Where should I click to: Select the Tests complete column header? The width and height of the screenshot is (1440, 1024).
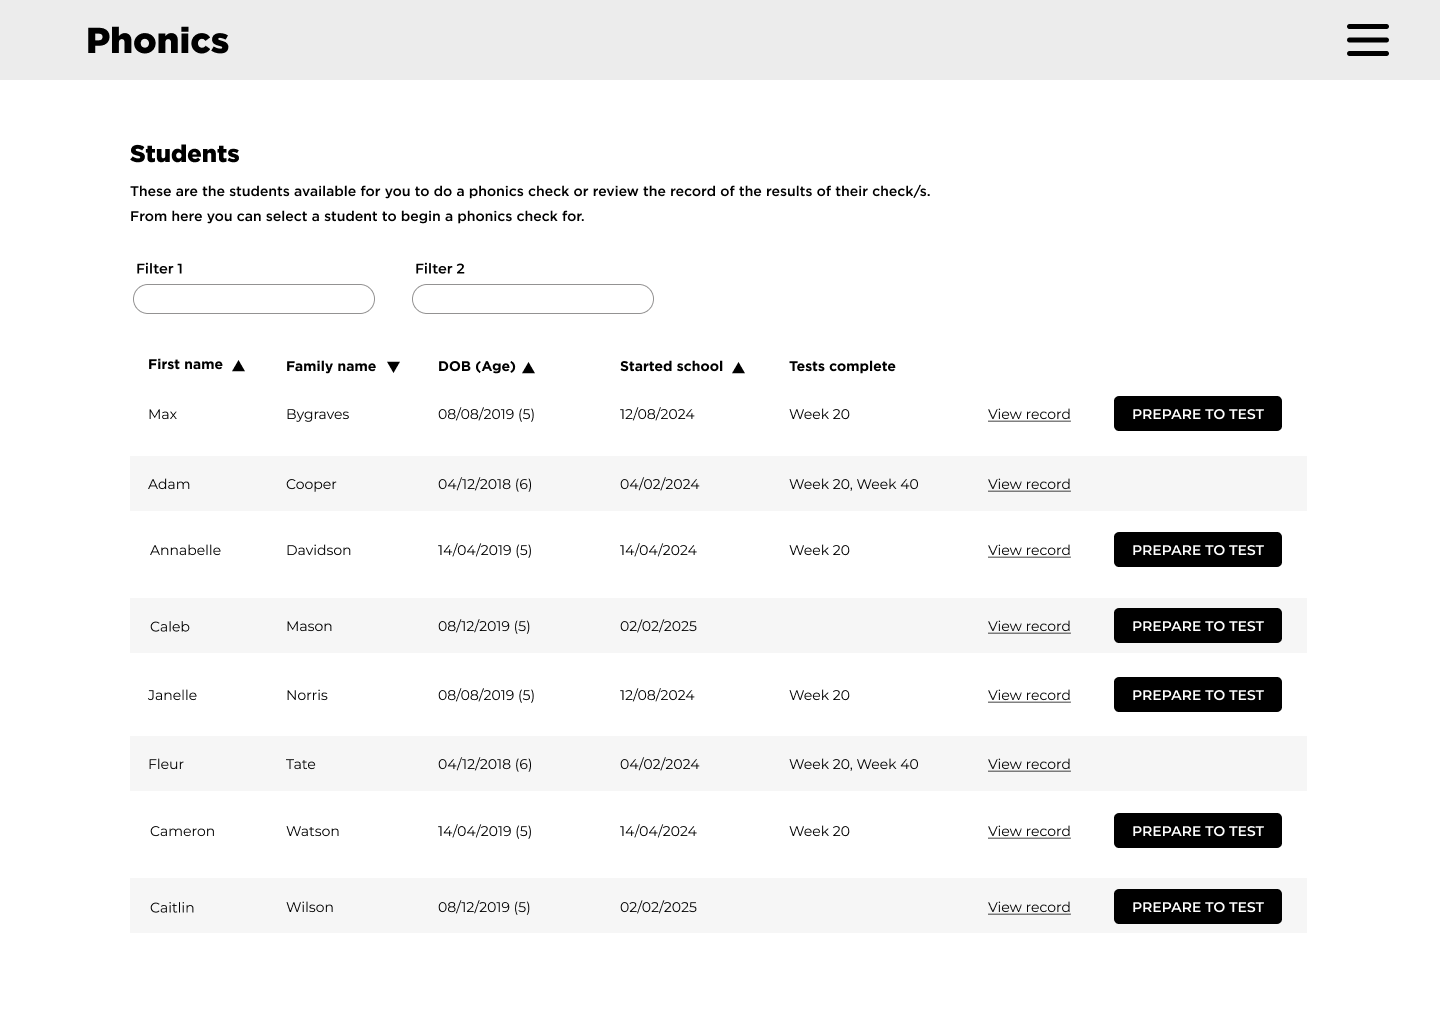click(x=842, y=366)
